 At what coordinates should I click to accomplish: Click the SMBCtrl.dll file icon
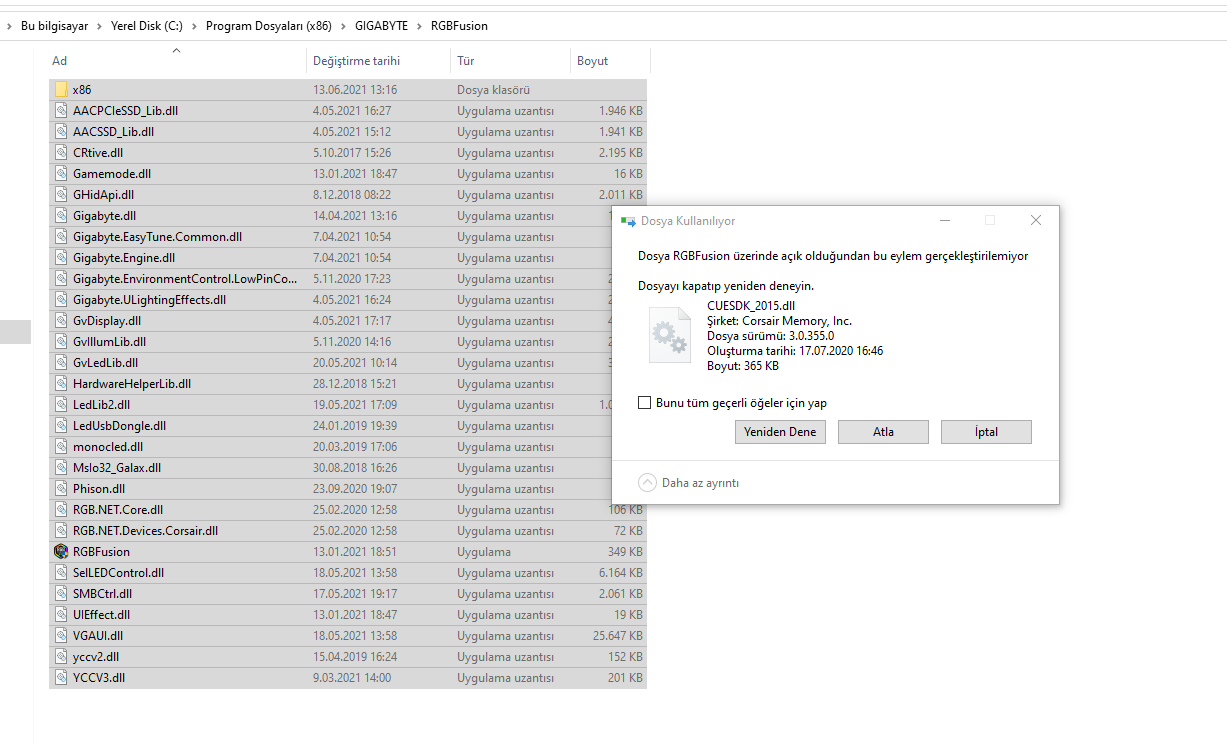[61, 594]
